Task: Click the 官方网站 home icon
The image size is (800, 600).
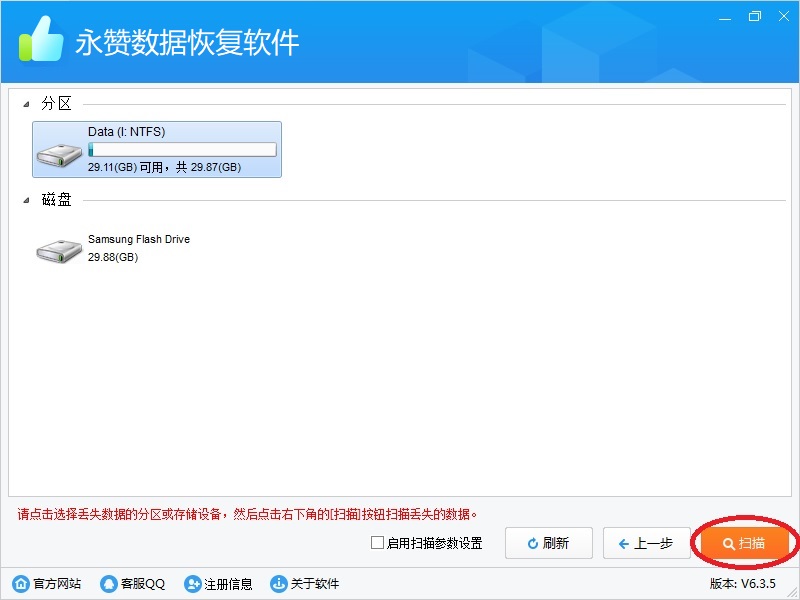Action: [20, 584]
